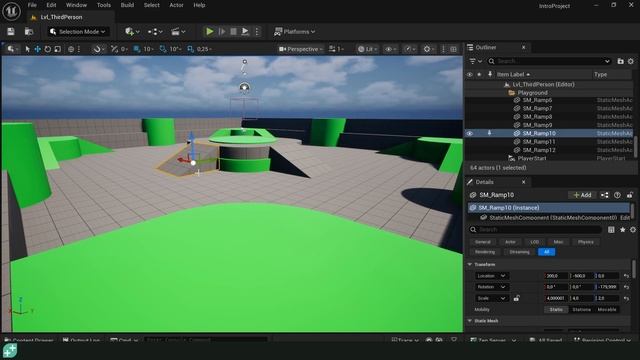Screen dimensions: 640x360
Task: Click the Details search field
Action: (x=535, y=230)
